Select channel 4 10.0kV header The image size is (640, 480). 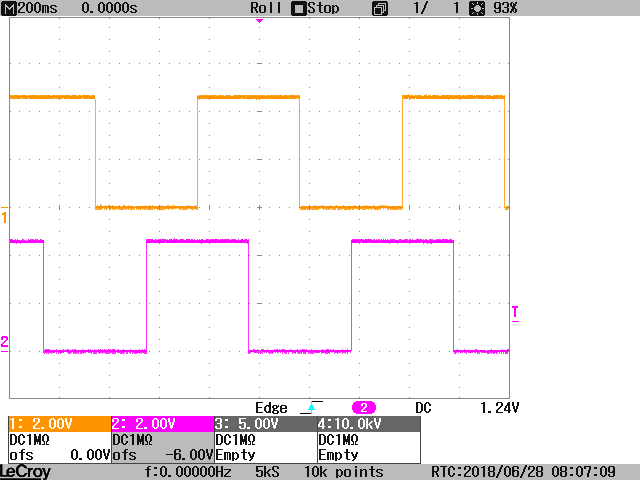pyautogui.click(x=369, y=424)
